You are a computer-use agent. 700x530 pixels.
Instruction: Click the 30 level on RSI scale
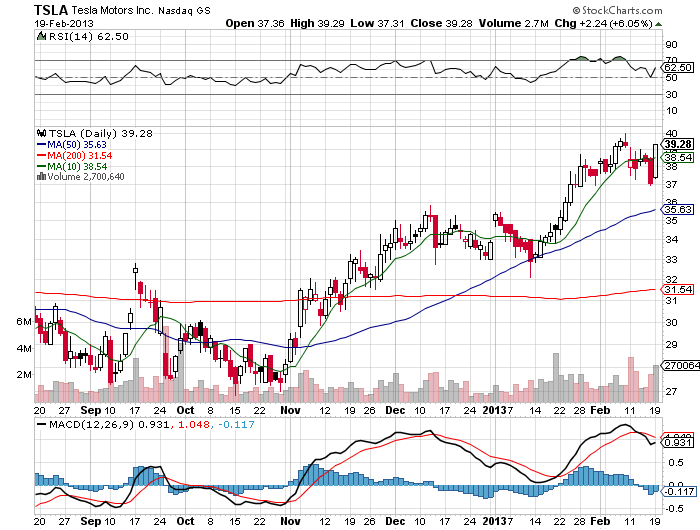tap(671, 94)
